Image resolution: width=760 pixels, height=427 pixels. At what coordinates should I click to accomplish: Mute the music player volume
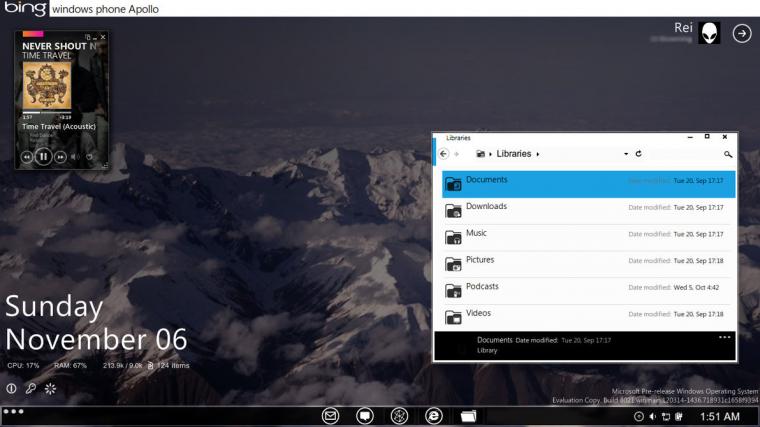pyautogui.click(x=75, y=157)
